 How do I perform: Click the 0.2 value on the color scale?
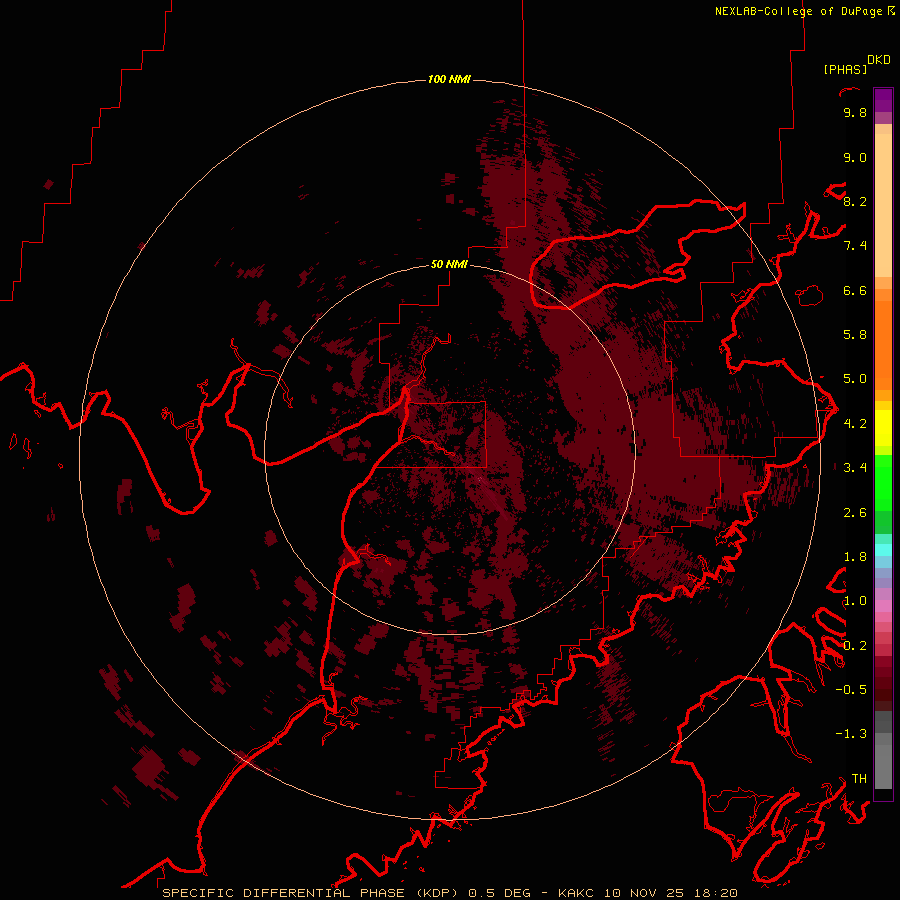855,646
